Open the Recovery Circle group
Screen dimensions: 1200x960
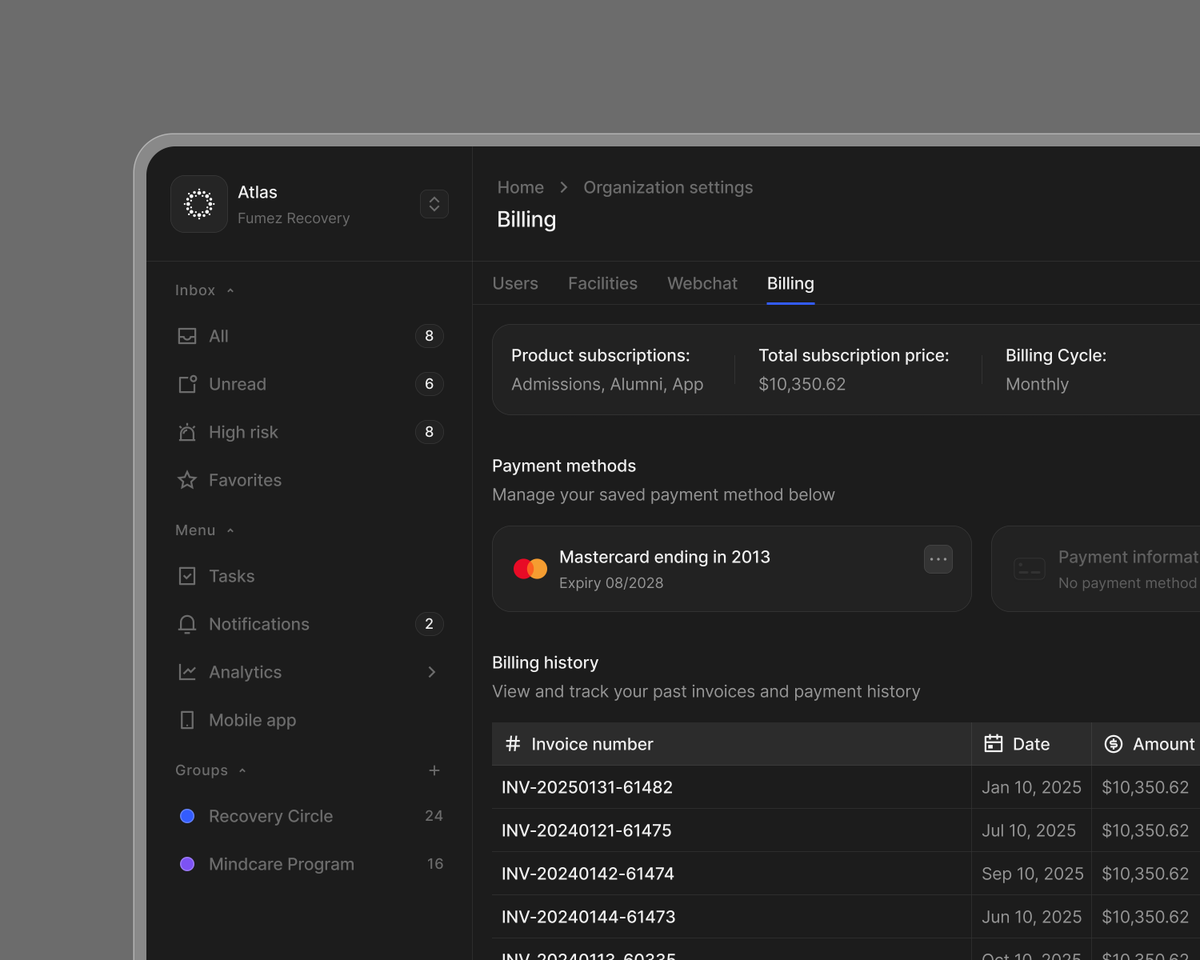point(309,816)
